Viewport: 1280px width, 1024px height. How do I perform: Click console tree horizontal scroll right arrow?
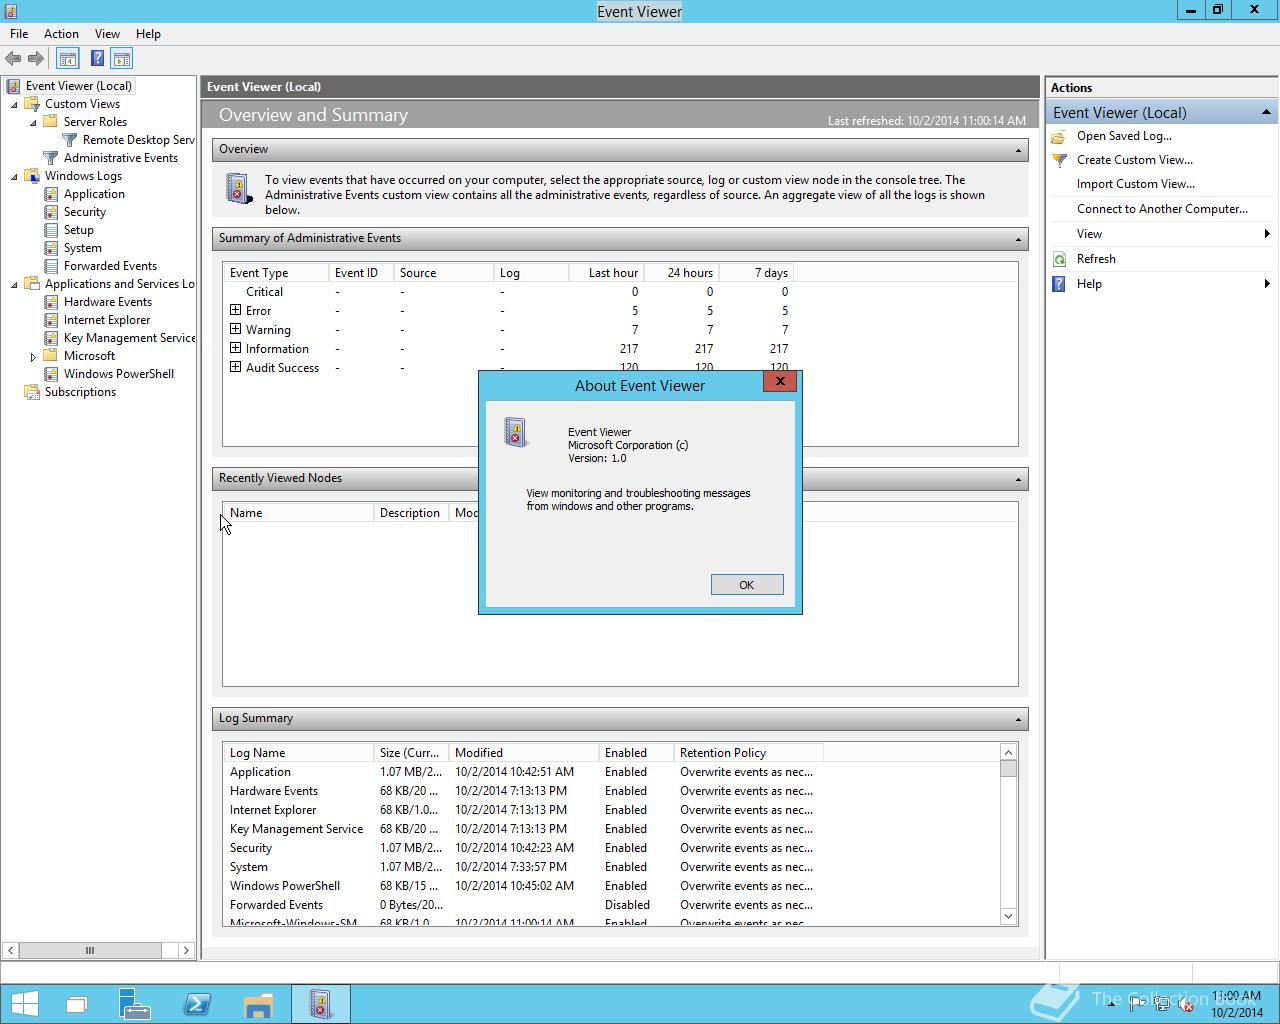pos(186,950)
